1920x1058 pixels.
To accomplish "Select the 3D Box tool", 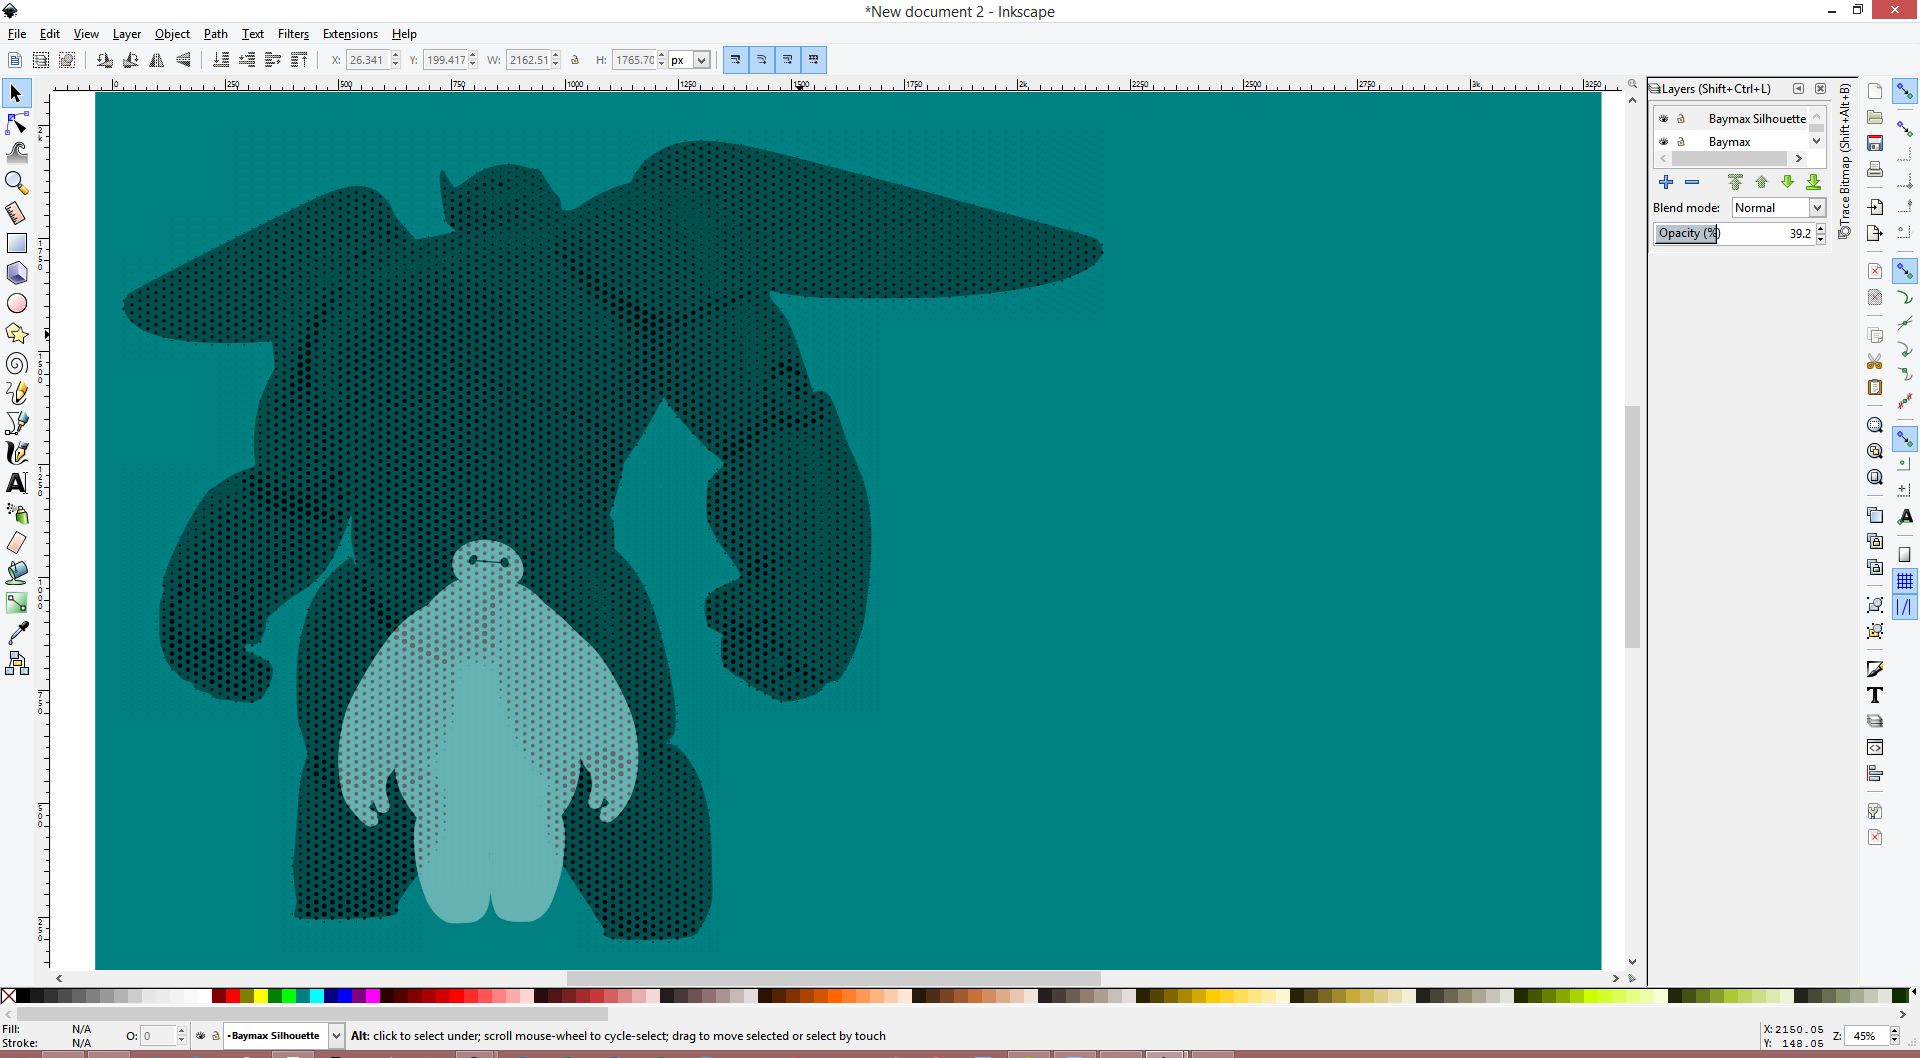I will 17,273.
